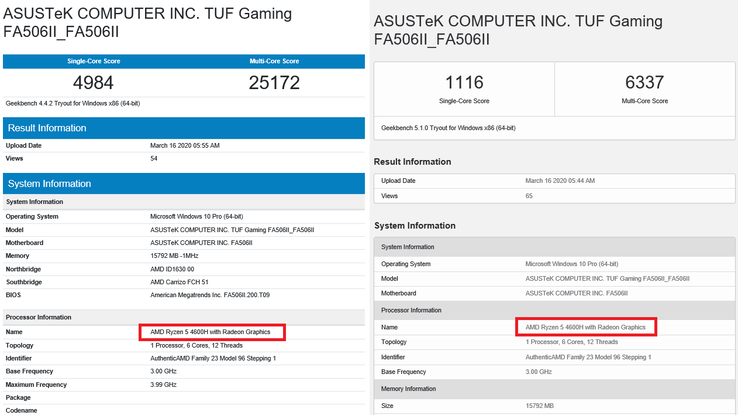Click the ASUSTeK TUF Gaming title of Geekbench 5 page
This screenshot has height=415, width=738.
click(x=518, y=30)
